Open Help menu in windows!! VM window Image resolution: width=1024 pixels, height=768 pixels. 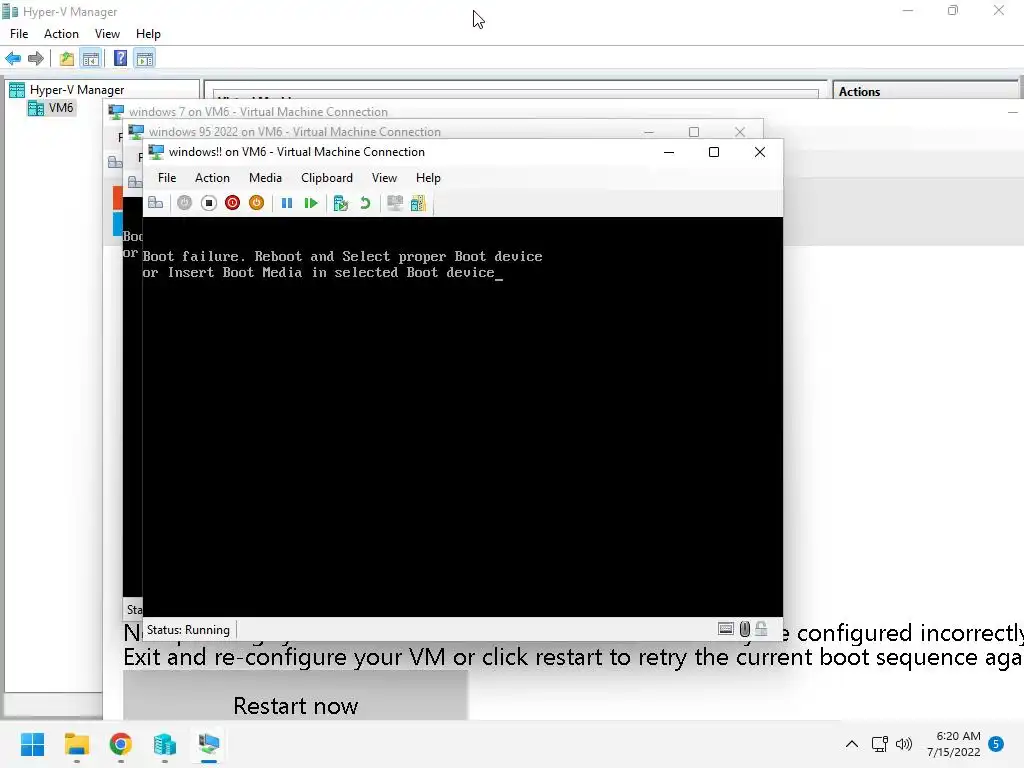(428, 178)
